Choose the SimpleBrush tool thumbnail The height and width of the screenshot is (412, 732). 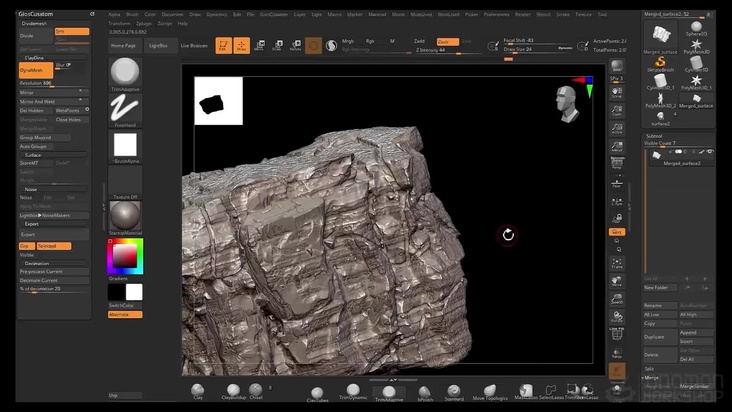point(660,64)
